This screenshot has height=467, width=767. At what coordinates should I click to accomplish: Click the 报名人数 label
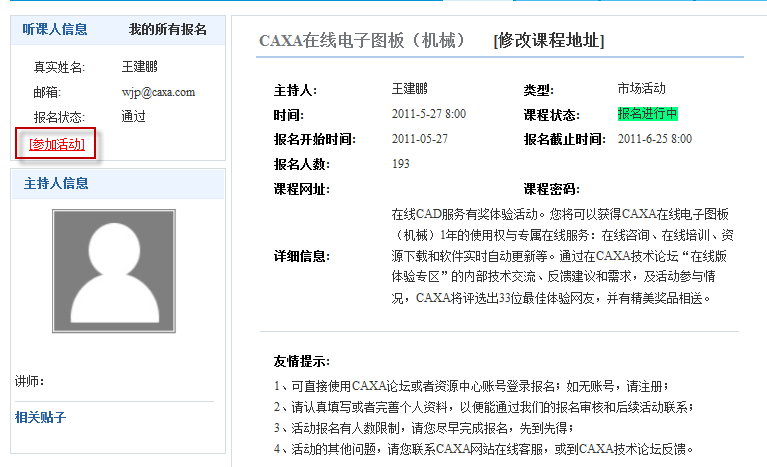[302, 164]
